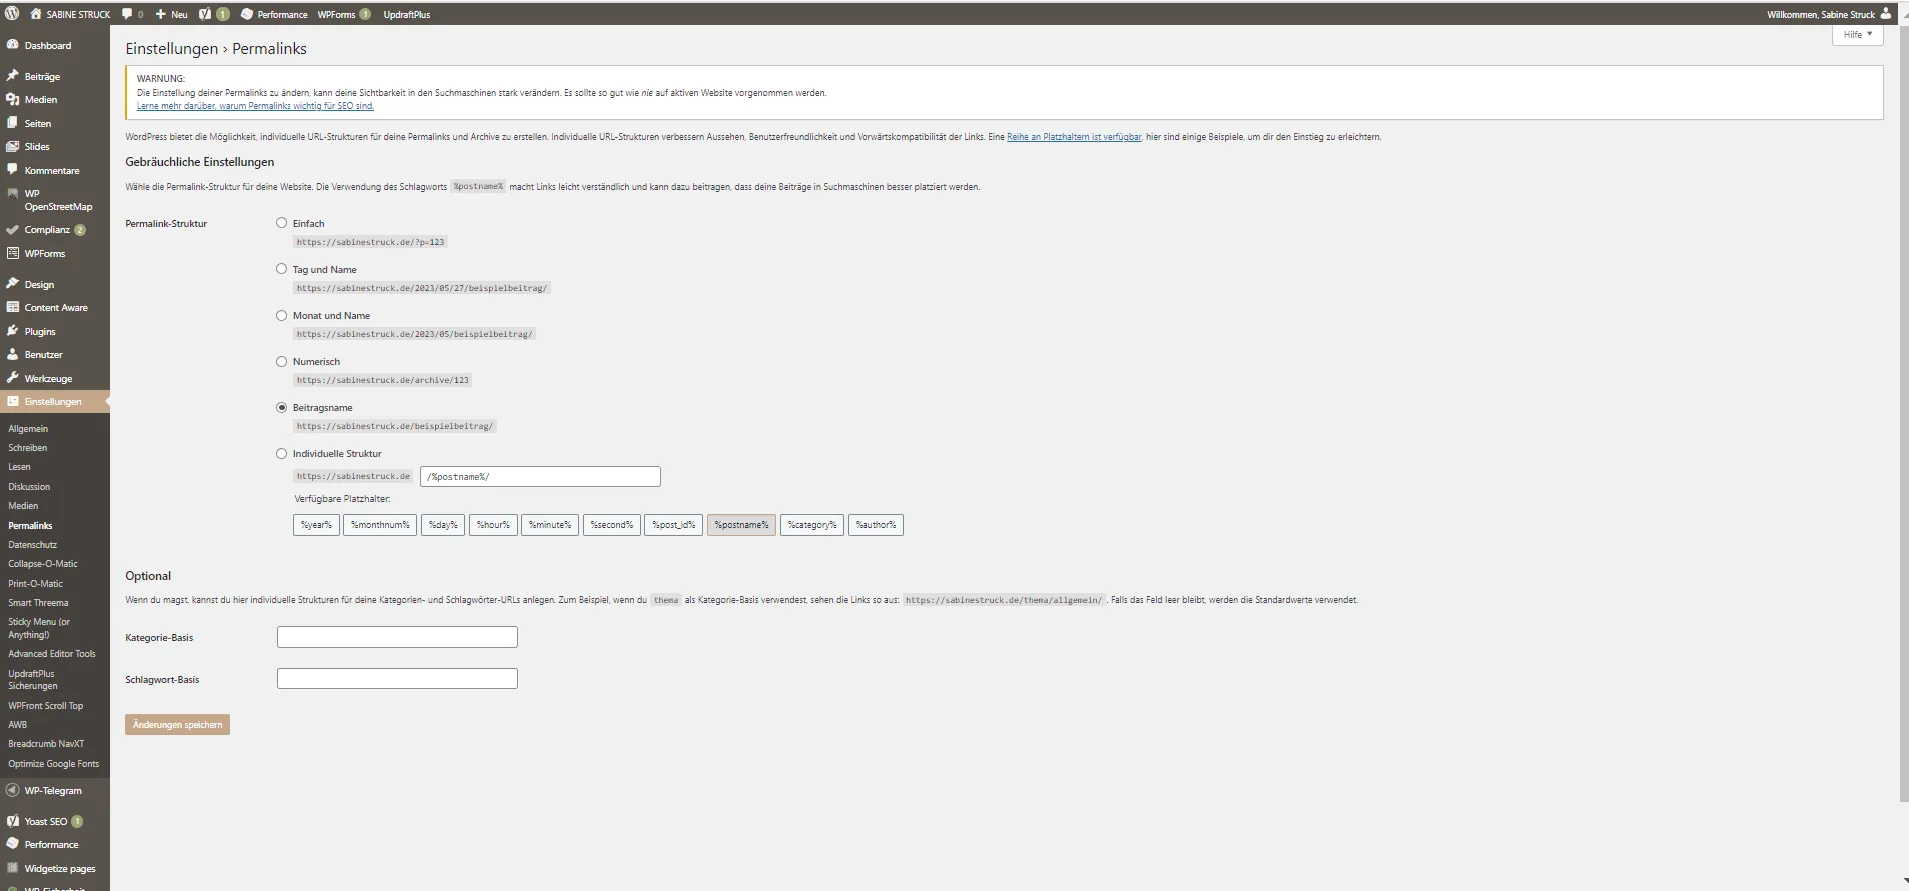This screenshot has width=1909, height=891.
Task: Click the Werkzeuge wrench icon
Action: [13, 378]
